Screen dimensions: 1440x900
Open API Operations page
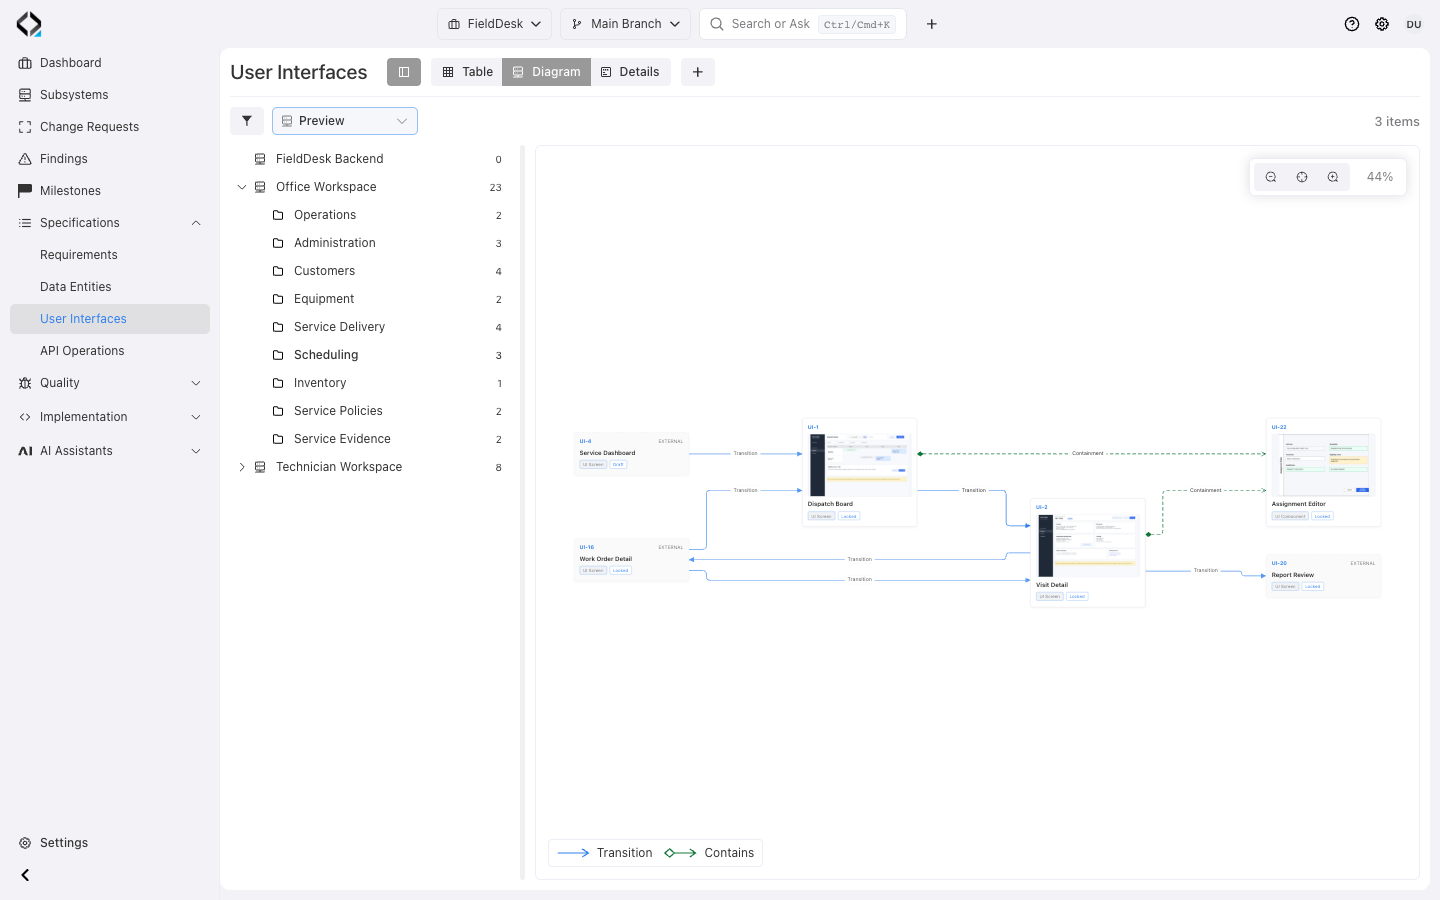point(110,351)
